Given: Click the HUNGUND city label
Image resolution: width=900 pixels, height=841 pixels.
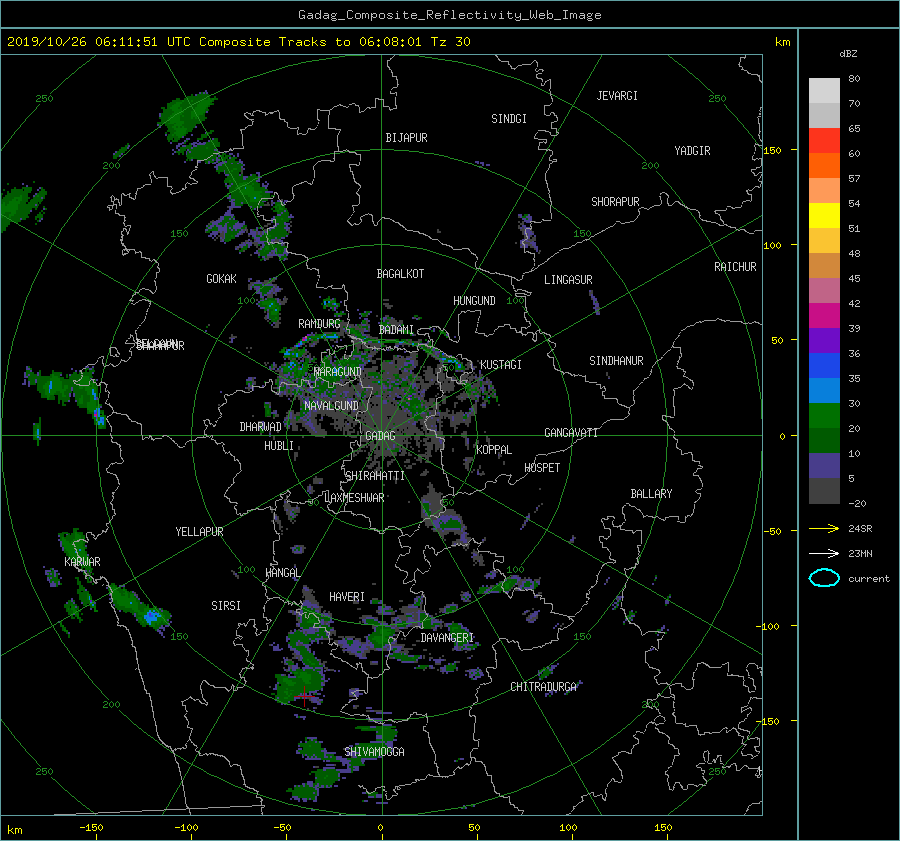Looking at the screenshot, I should (x=474, y=301).
